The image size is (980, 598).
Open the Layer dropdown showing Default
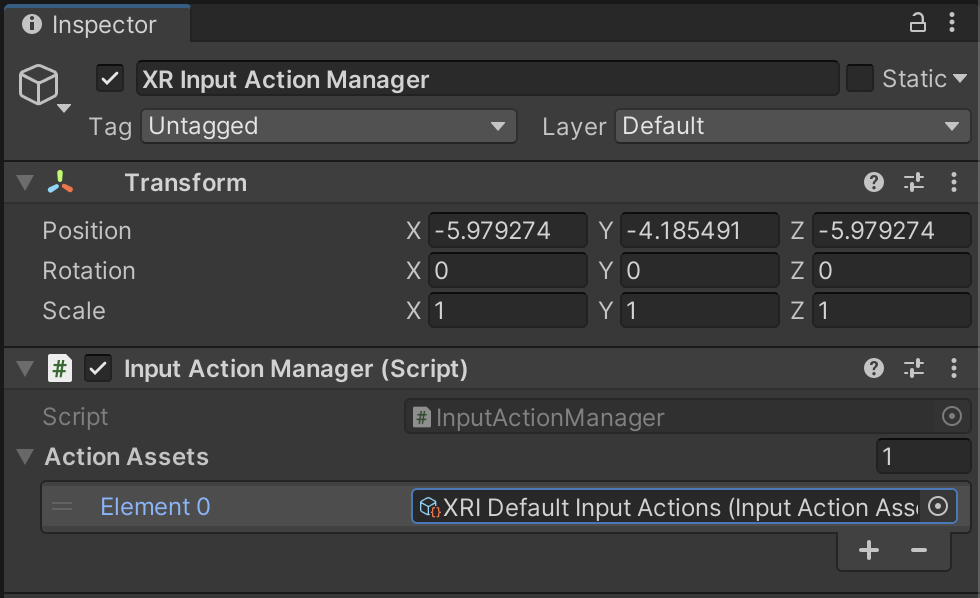click(x=791, y=127)
